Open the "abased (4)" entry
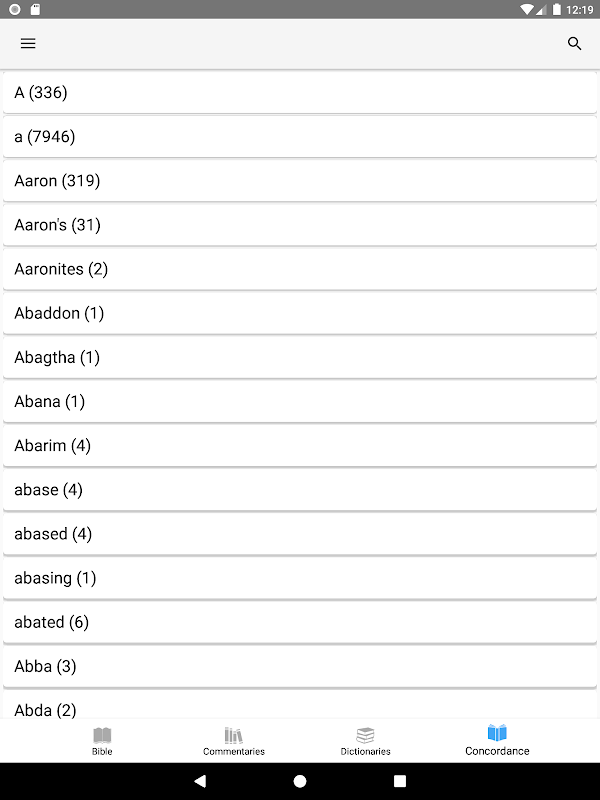Viewport: 600px width, 800px height. pos(300,534)
